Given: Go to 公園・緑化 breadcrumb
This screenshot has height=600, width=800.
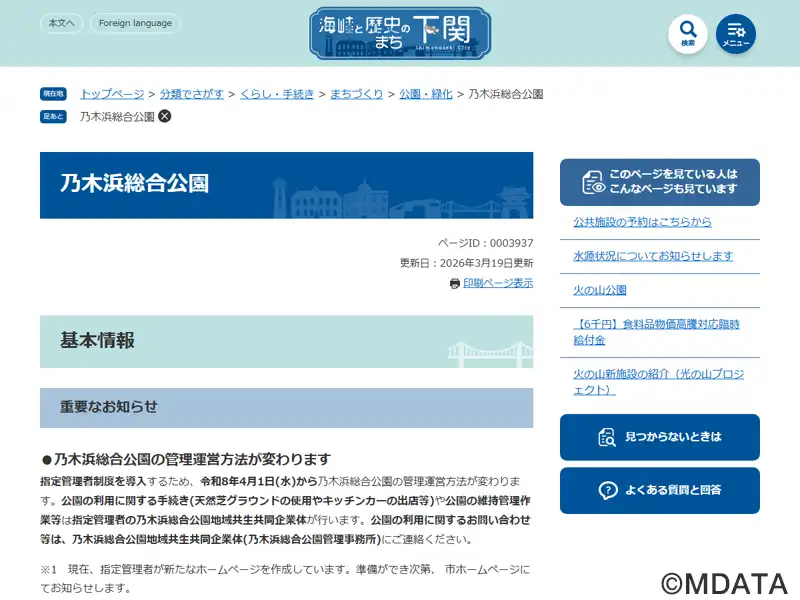Looking at the screenshot, I should pos(426,94).
